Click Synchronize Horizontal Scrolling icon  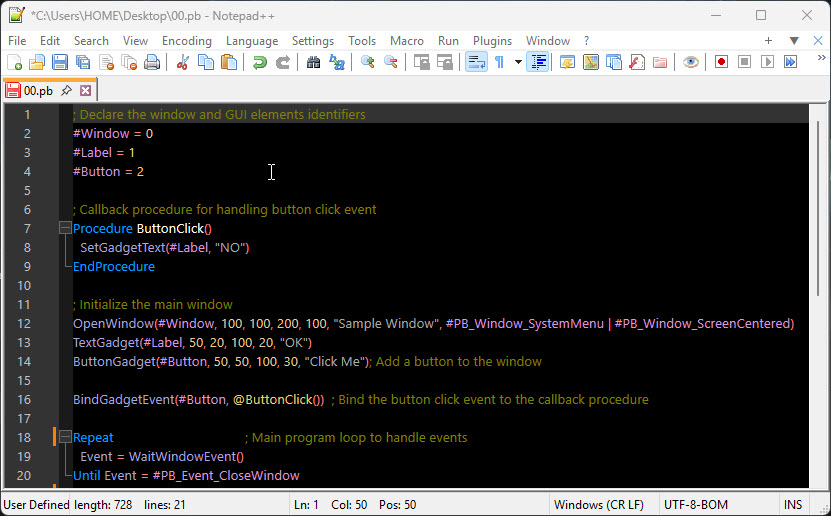(445, 63)
